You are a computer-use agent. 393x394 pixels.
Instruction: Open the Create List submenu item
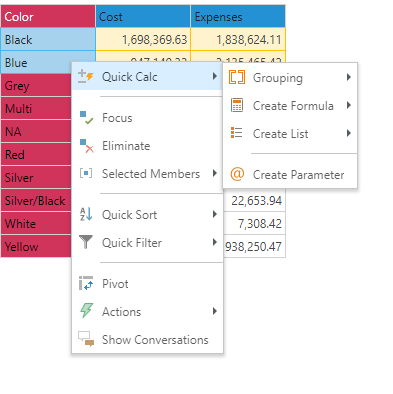click(x=290, y=134)
